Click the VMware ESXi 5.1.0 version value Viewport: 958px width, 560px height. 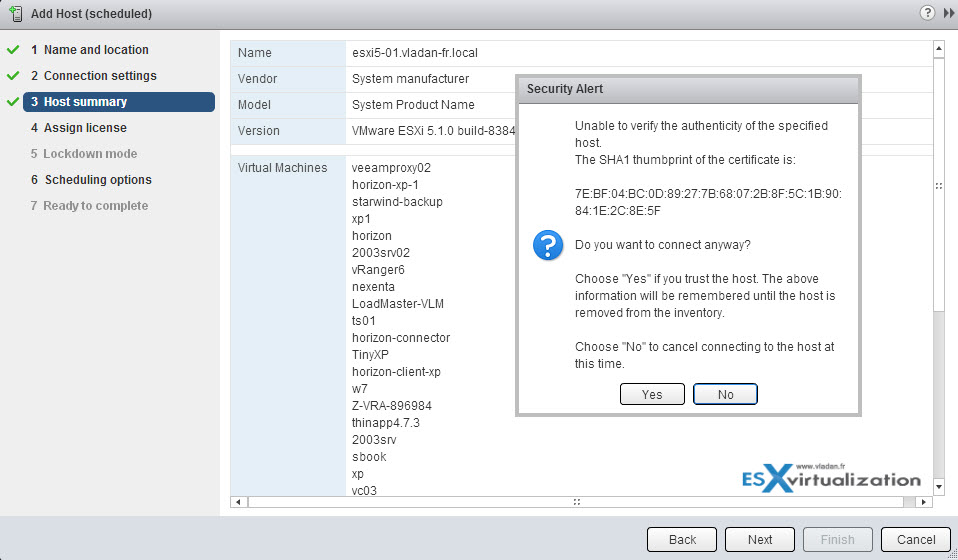click(x=433, y=131)
